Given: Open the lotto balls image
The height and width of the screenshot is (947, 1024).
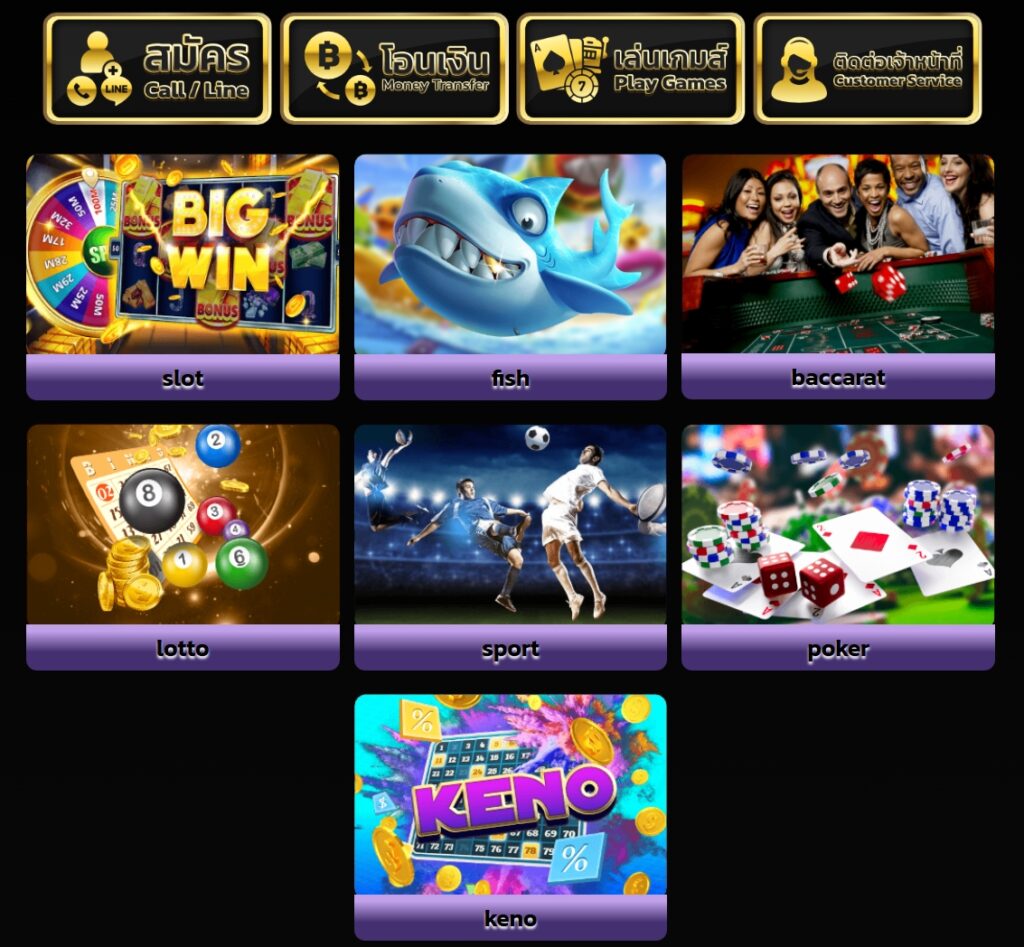Looking at the screenshot, I should tap(183, 524).
